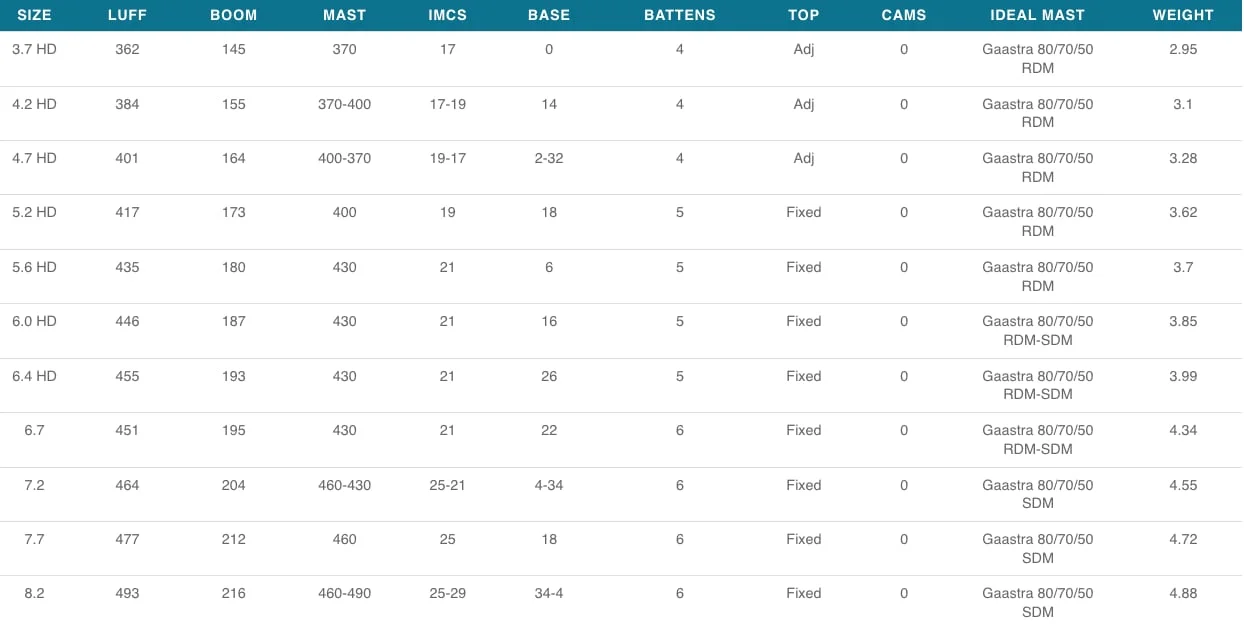Select mast value 370-400 for 4.2 HD

[x=344, y=104]
